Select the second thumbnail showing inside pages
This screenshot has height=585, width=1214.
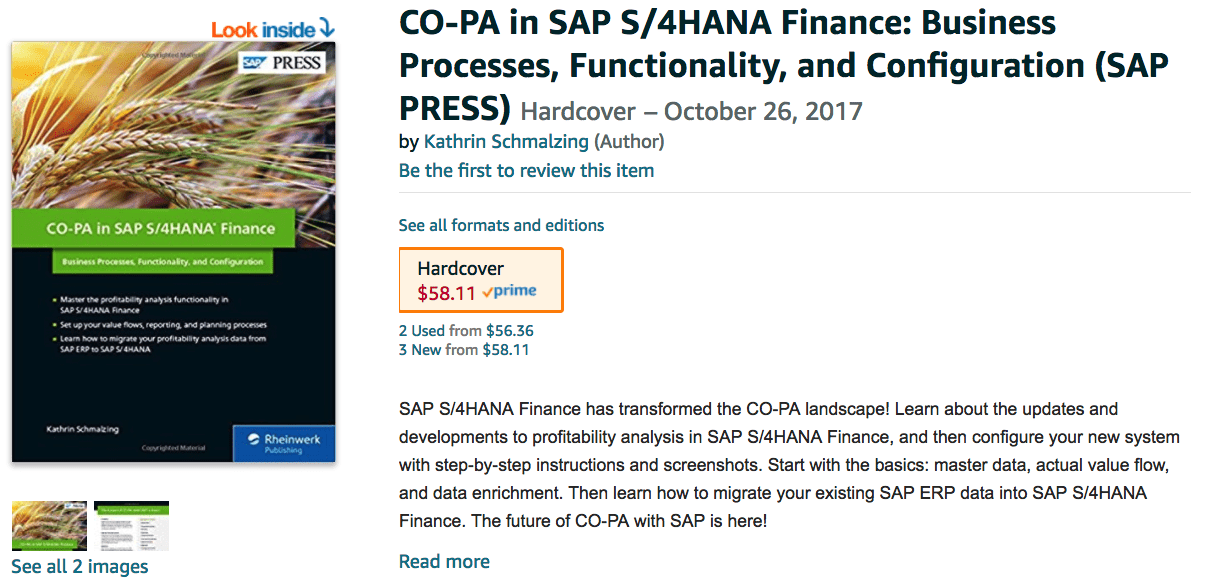click(131, 526)
